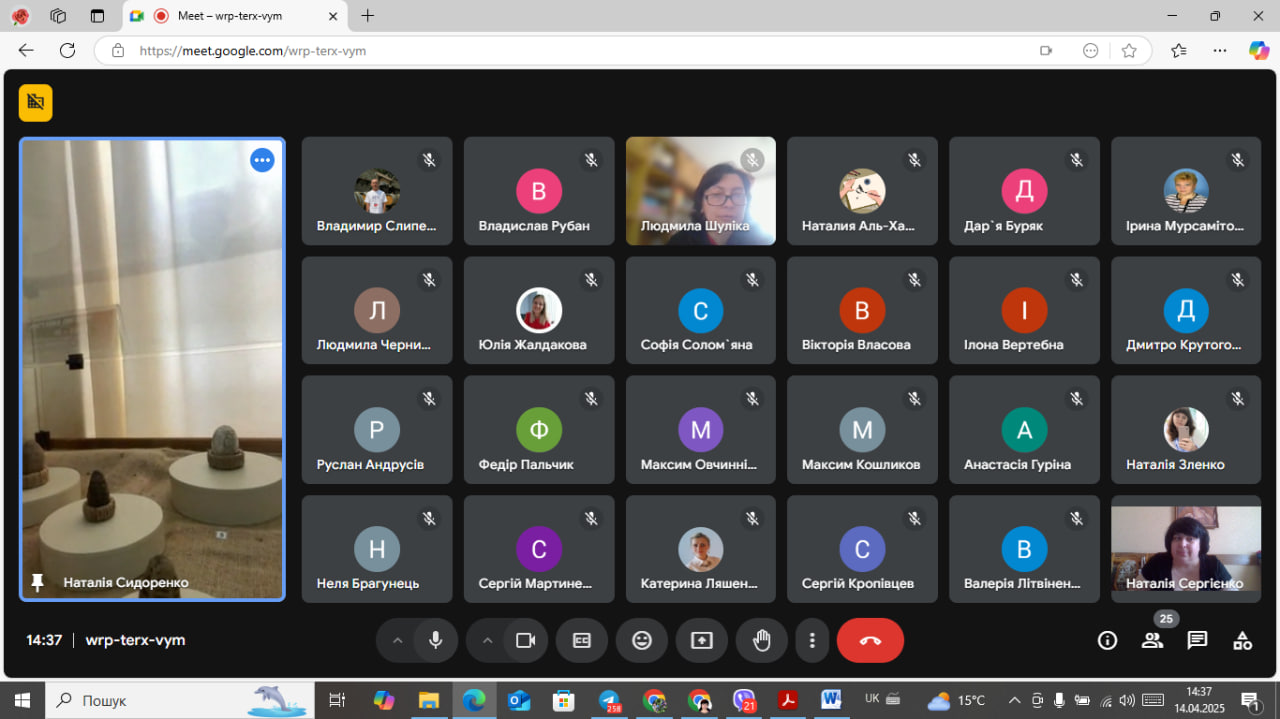Click Анастасія Гуріна avatar circle
The height and width of the screenshot is (719, 1280).
pyautogui.click(x=1024, y=430)
